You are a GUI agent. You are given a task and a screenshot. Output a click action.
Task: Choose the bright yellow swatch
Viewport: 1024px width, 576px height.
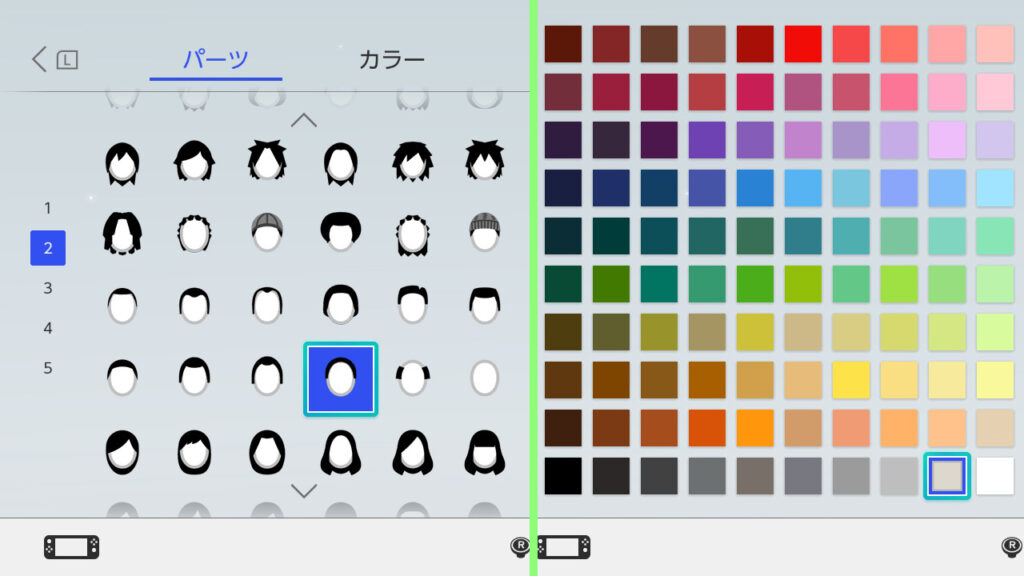click(851, 380)
